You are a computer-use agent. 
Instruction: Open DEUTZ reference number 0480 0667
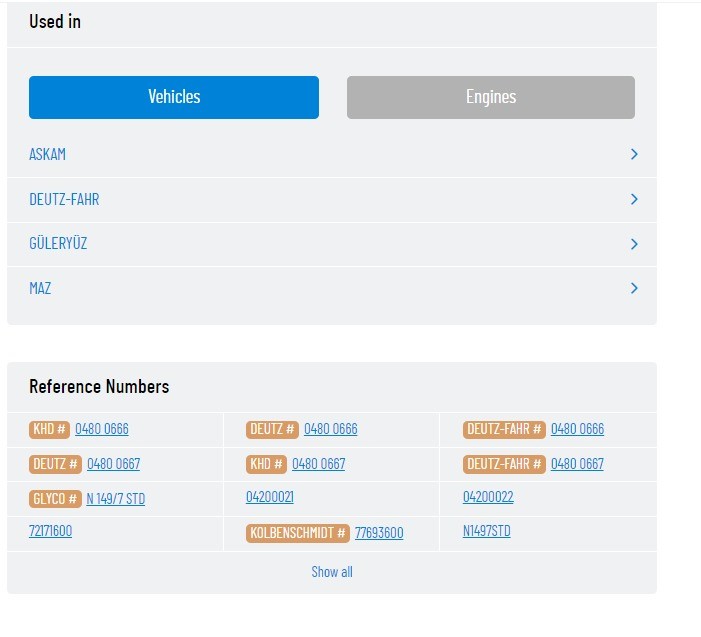click(114, 464)
